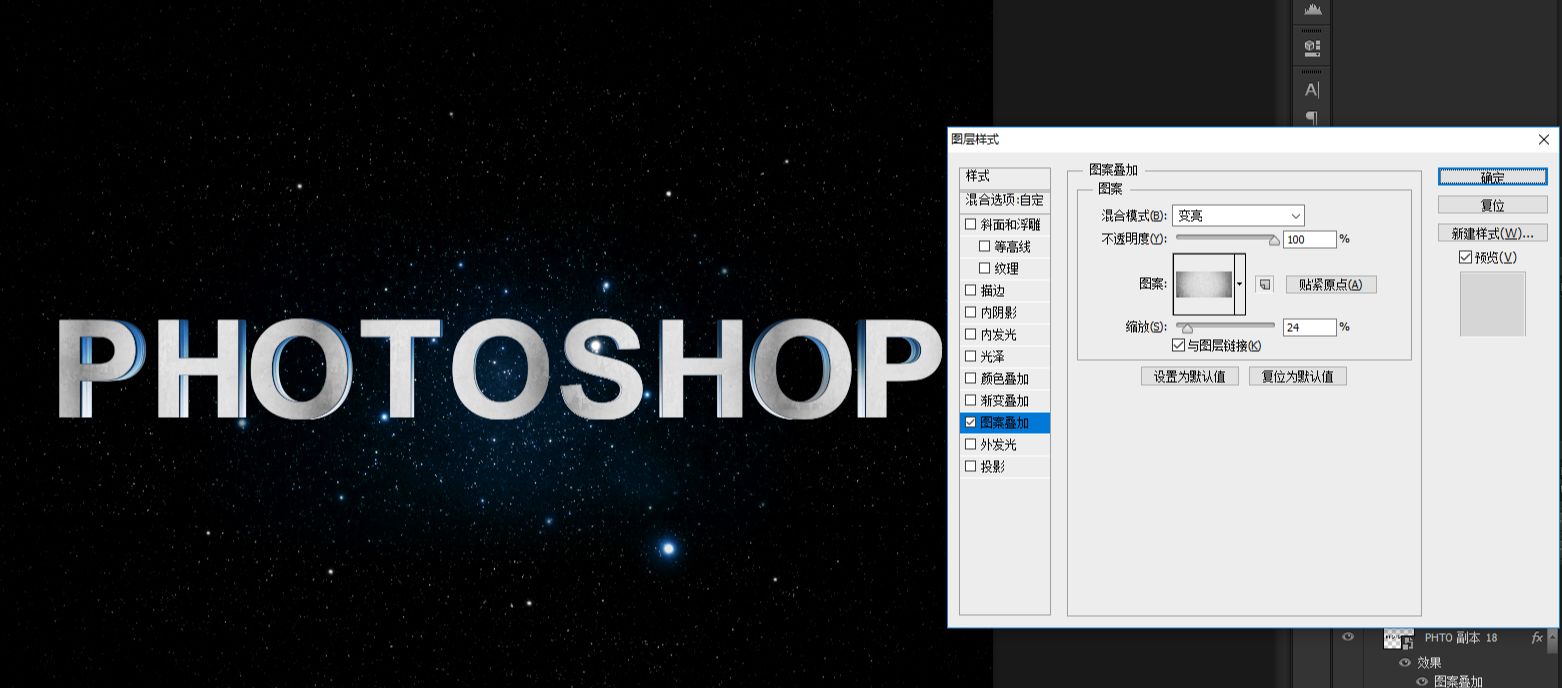Click the 效果 label in layers panel
Screen dimensions: 1562x688
click(1430, 662)
